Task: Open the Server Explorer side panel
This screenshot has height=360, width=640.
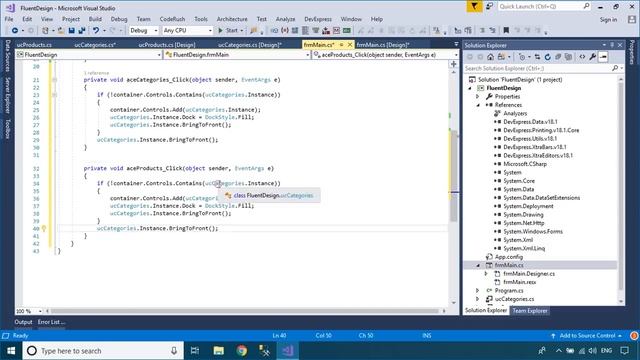Action: 7,95
